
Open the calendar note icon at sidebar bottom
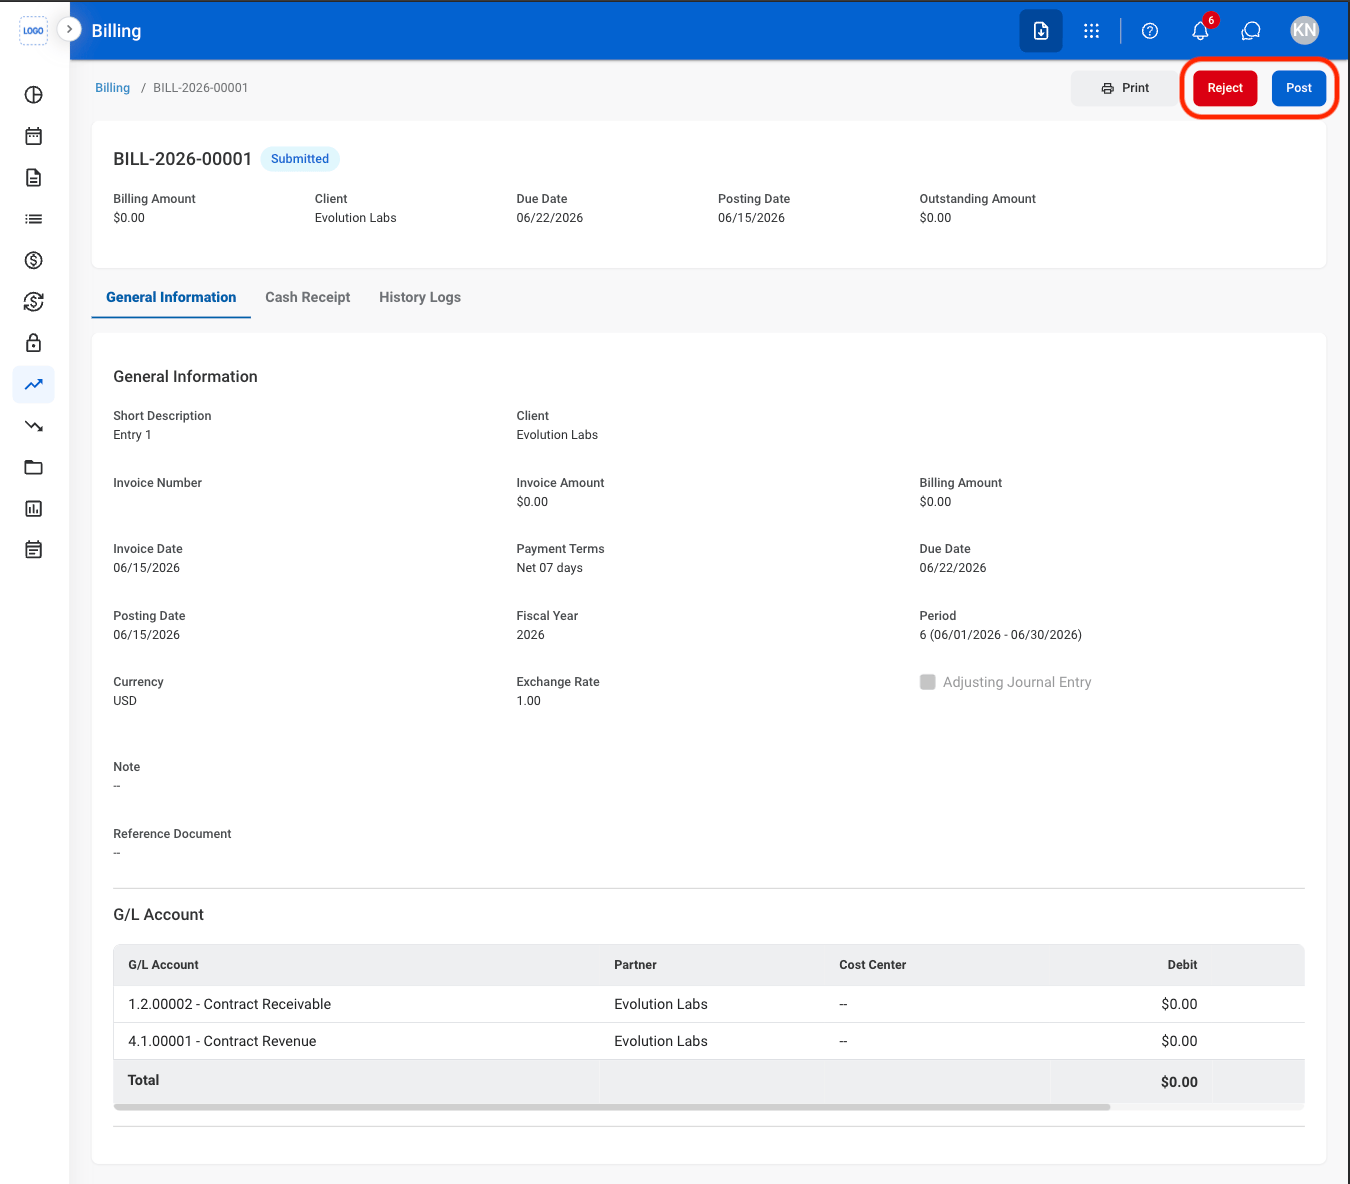point(34,550)
